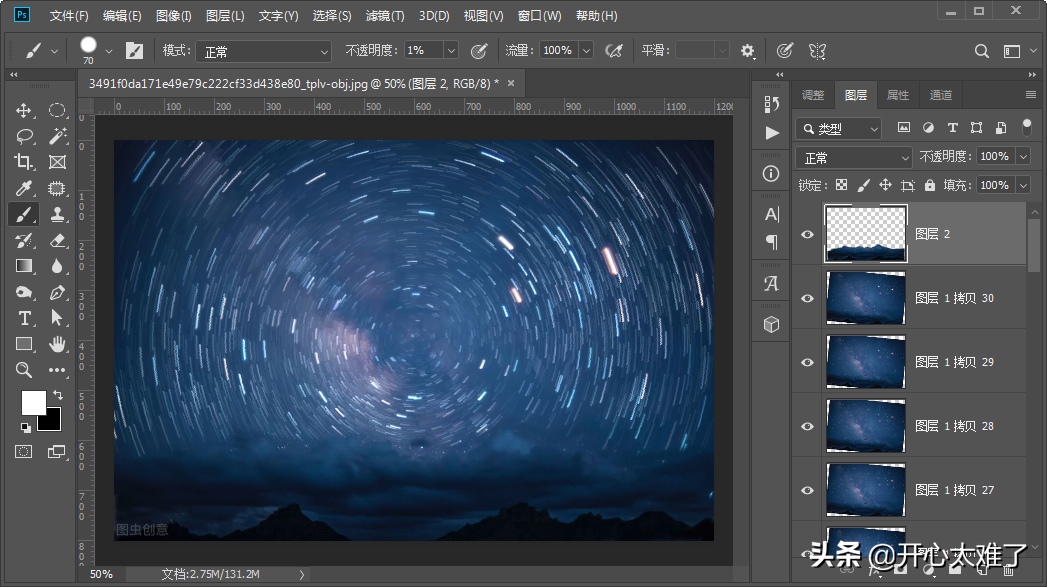Open the Character panel icon
This screenshot has width=1047, height=587.
[x=772, y=214]
